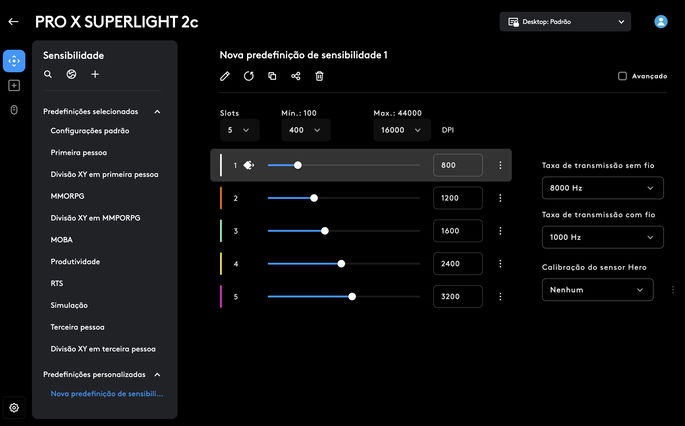Open the Assignments plus-square sidebar icon
Screen dimensions: 685x426
click(x=14, y=85)
